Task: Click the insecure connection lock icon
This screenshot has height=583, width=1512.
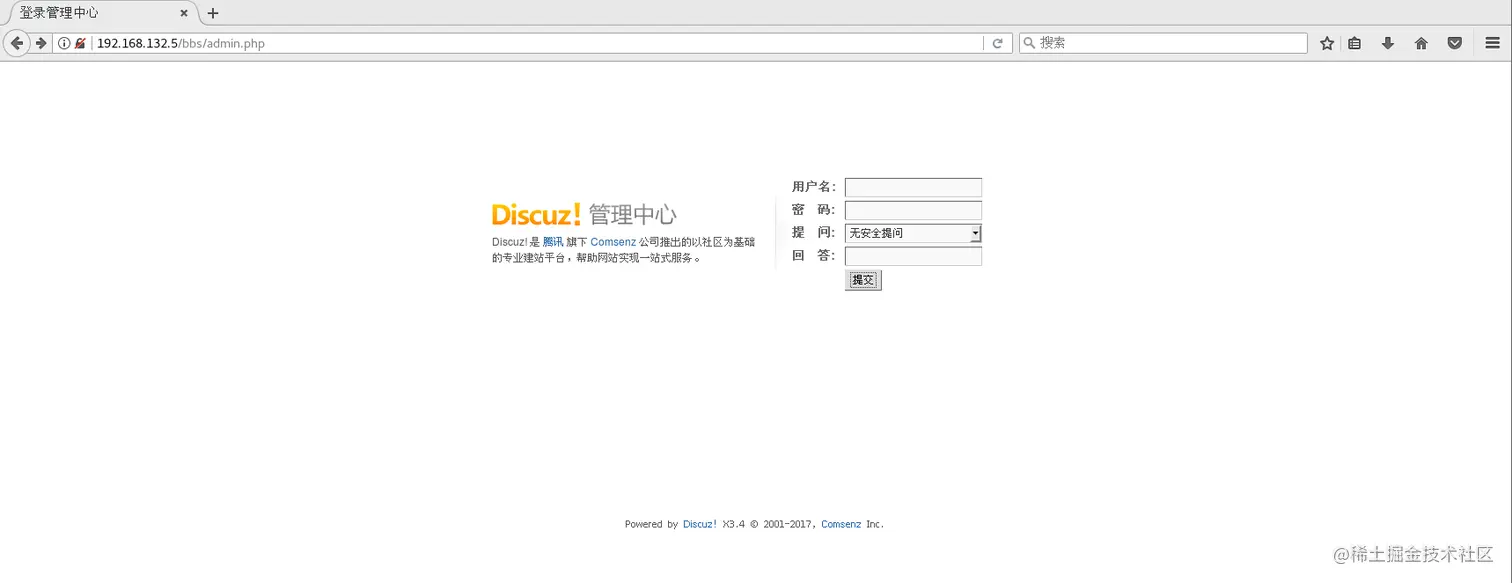Action: coord(80,44)
